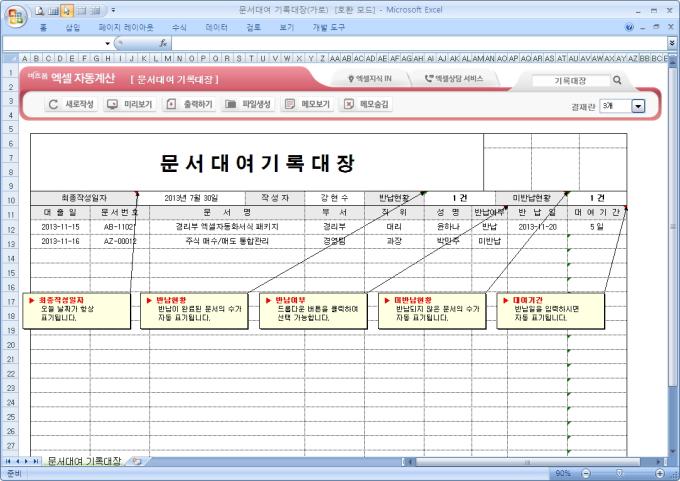Select column header K
Image resolution: width=680 pixels, height=481 pixels.
click(x=144, y=58)
